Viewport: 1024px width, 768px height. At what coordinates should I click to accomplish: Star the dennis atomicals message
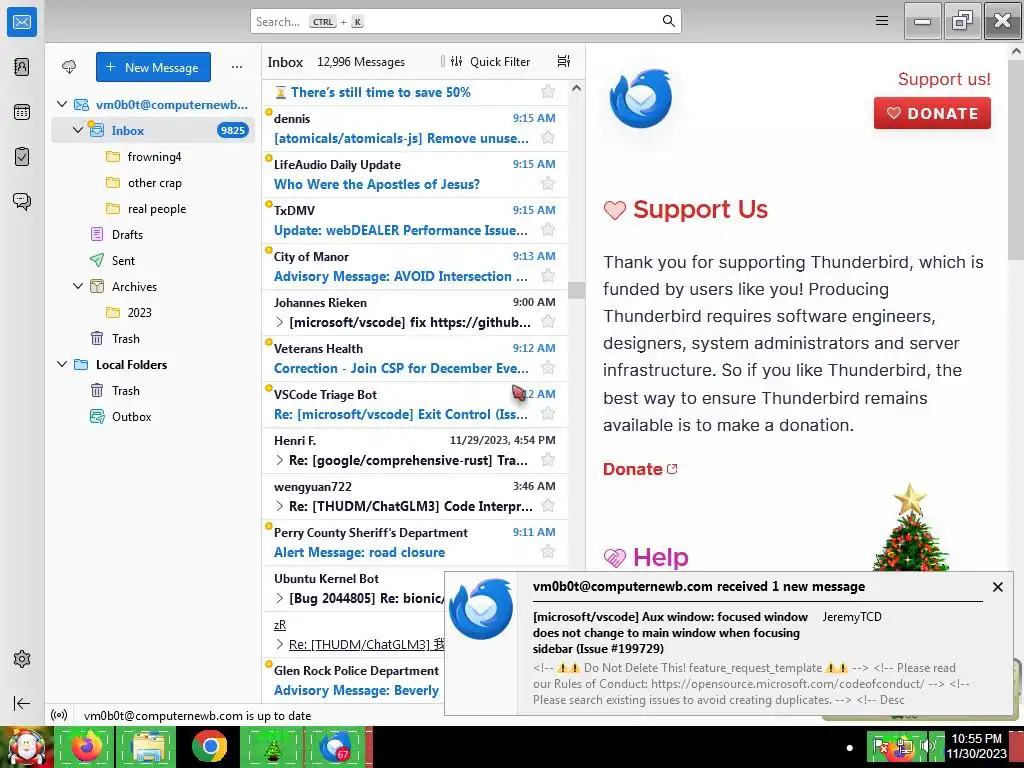548,138
